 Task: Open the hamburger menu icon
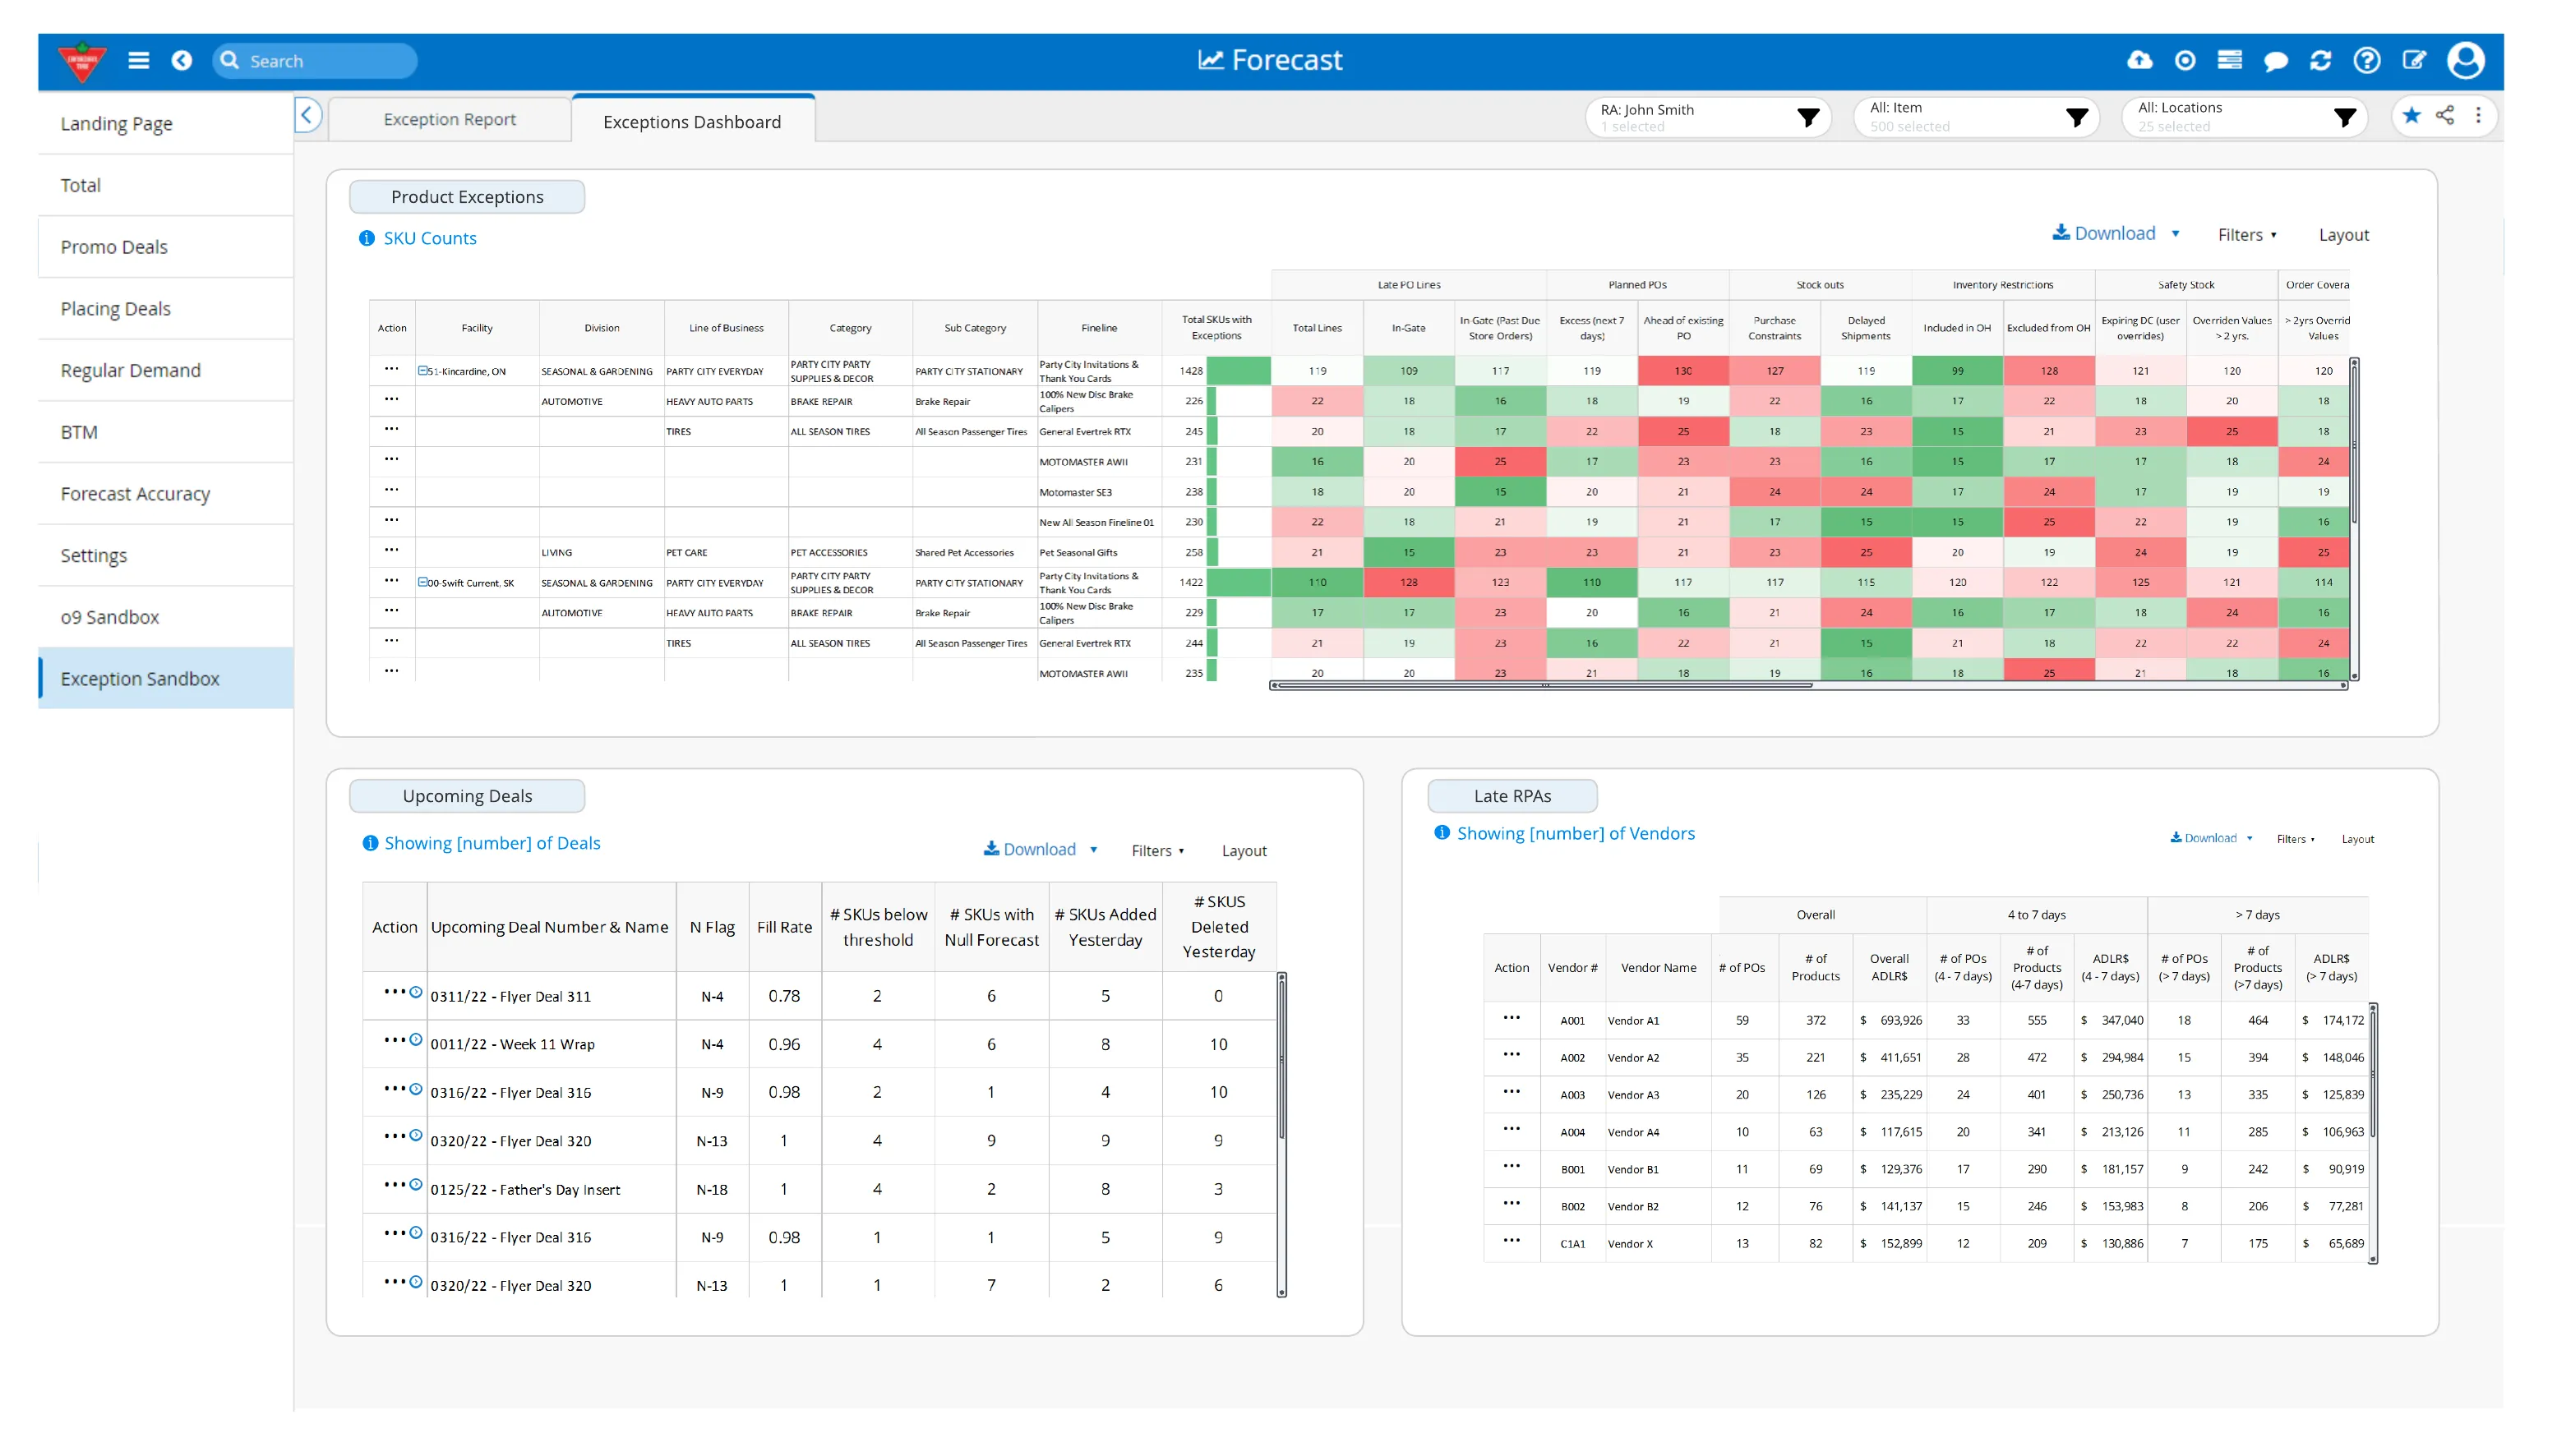pyautogui.click(x=138, y=60)
